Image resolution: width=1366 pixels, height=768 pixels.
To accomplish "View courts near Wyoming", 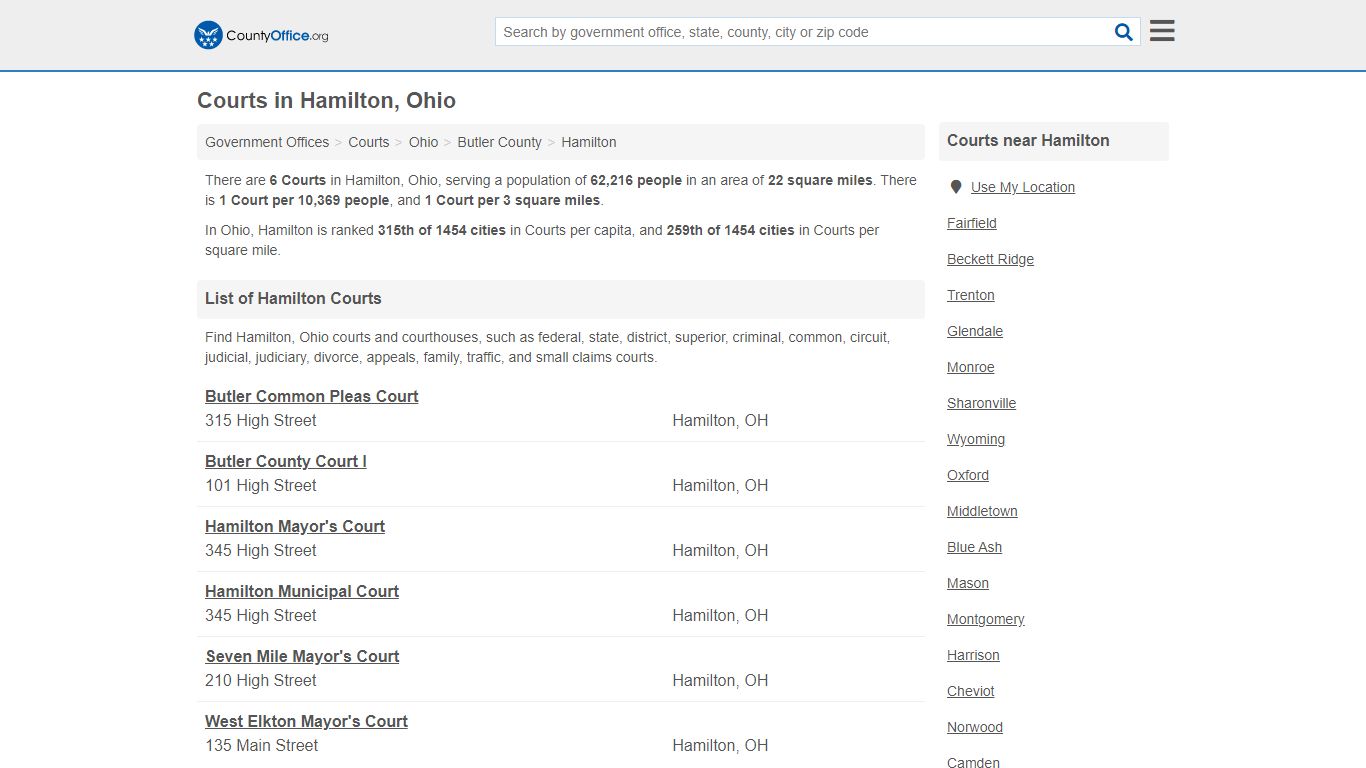I will 976,439.
